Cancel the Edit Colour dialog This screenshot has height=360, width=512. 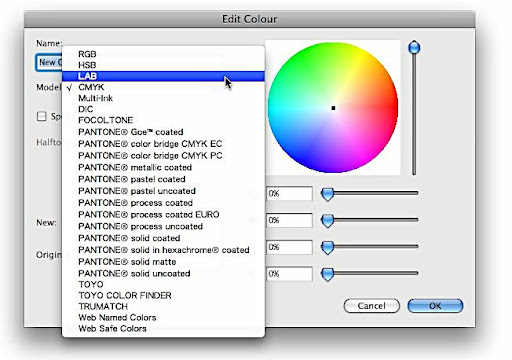[x=372, y=306]
